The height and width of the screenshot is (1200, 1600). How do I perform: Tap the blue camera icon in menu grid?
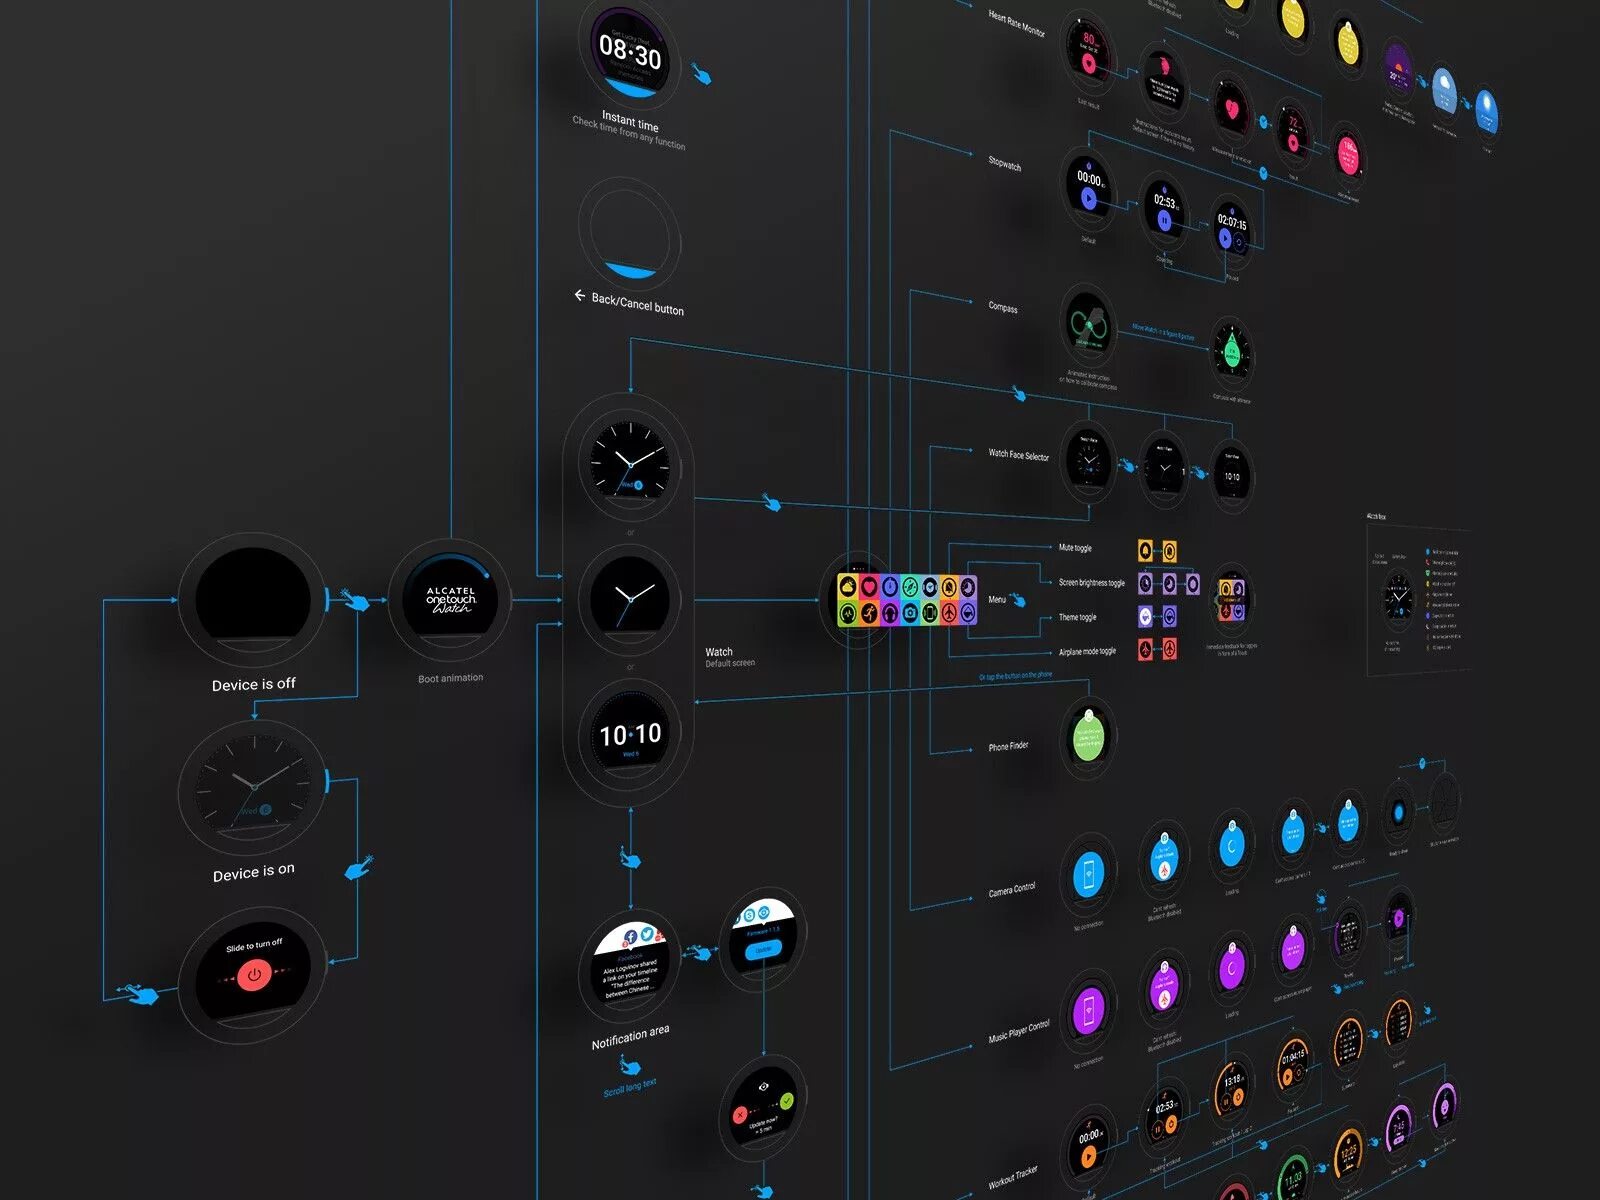(910, 613)
